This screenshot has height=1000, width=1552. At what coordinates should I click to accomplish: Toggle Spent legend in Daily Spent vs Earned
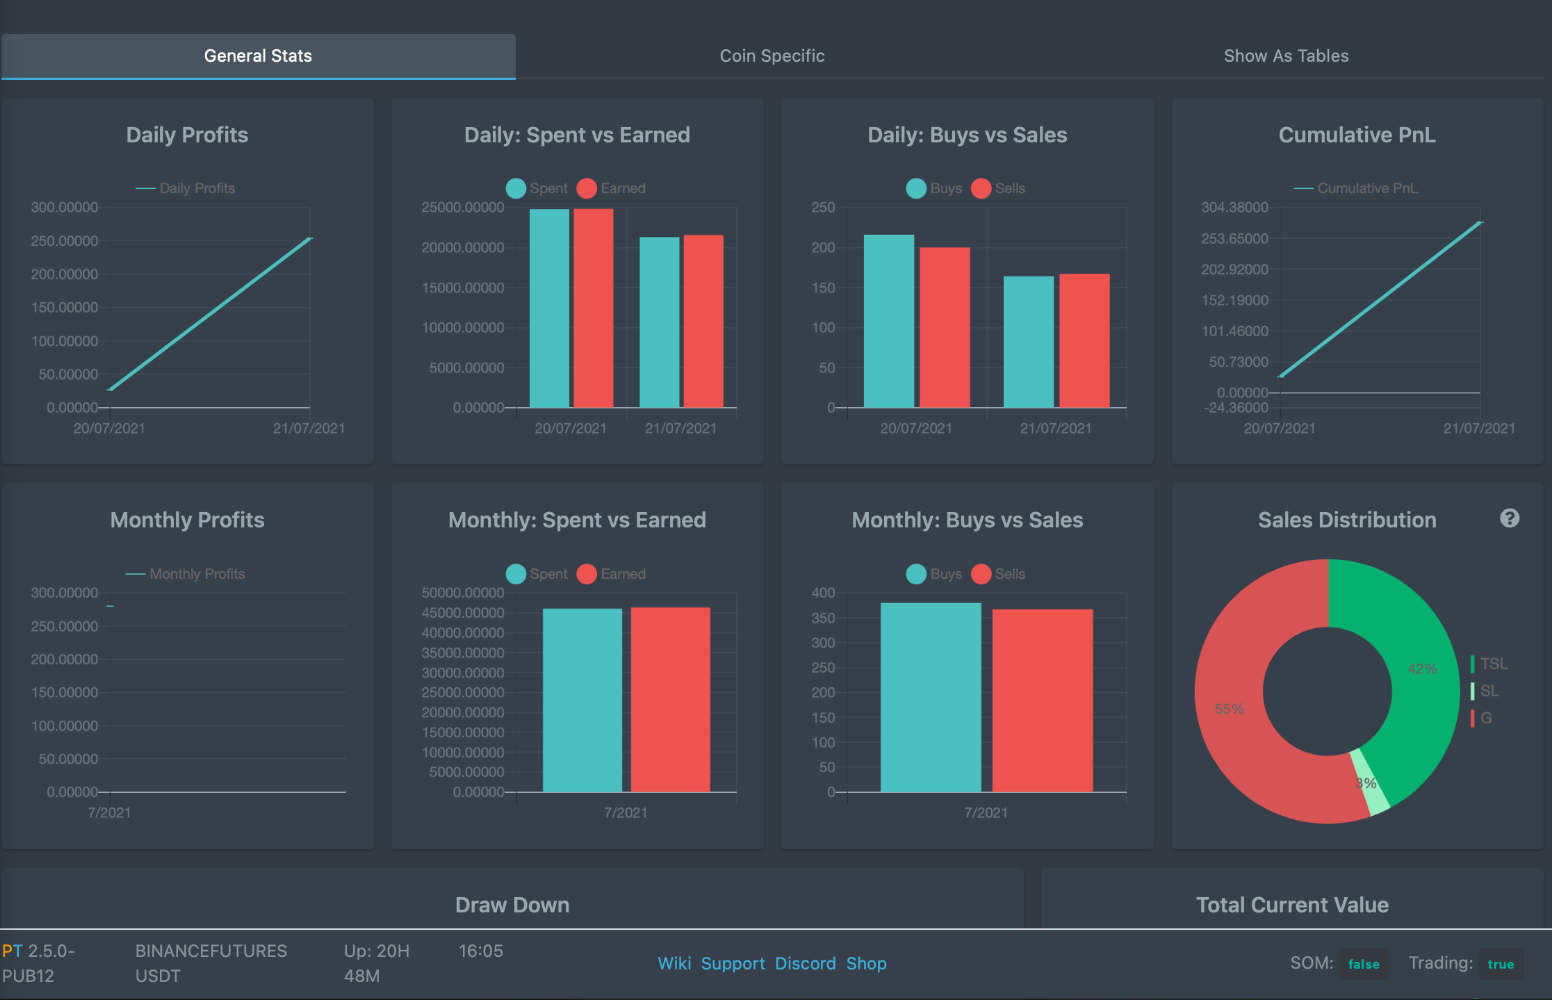coord(537,188)
